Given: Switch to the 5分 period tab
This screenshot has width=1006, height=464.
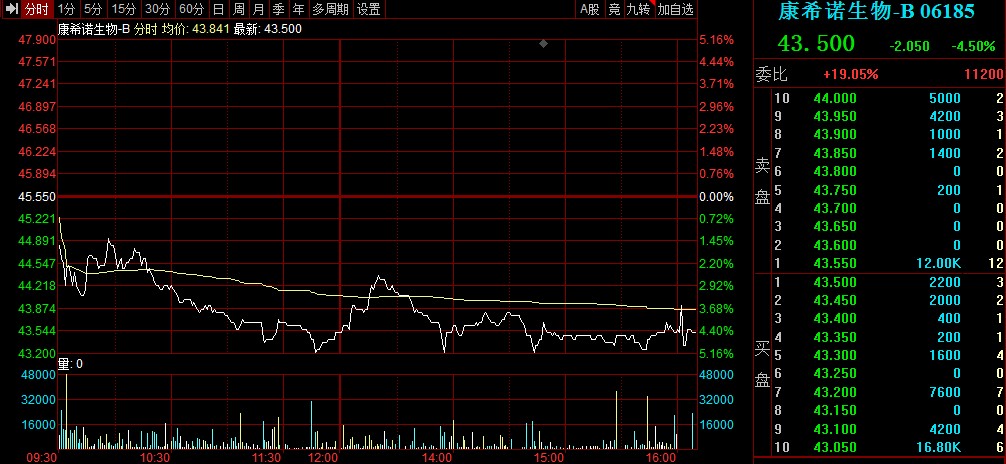Looking at the screenshot, I should 92,9.
